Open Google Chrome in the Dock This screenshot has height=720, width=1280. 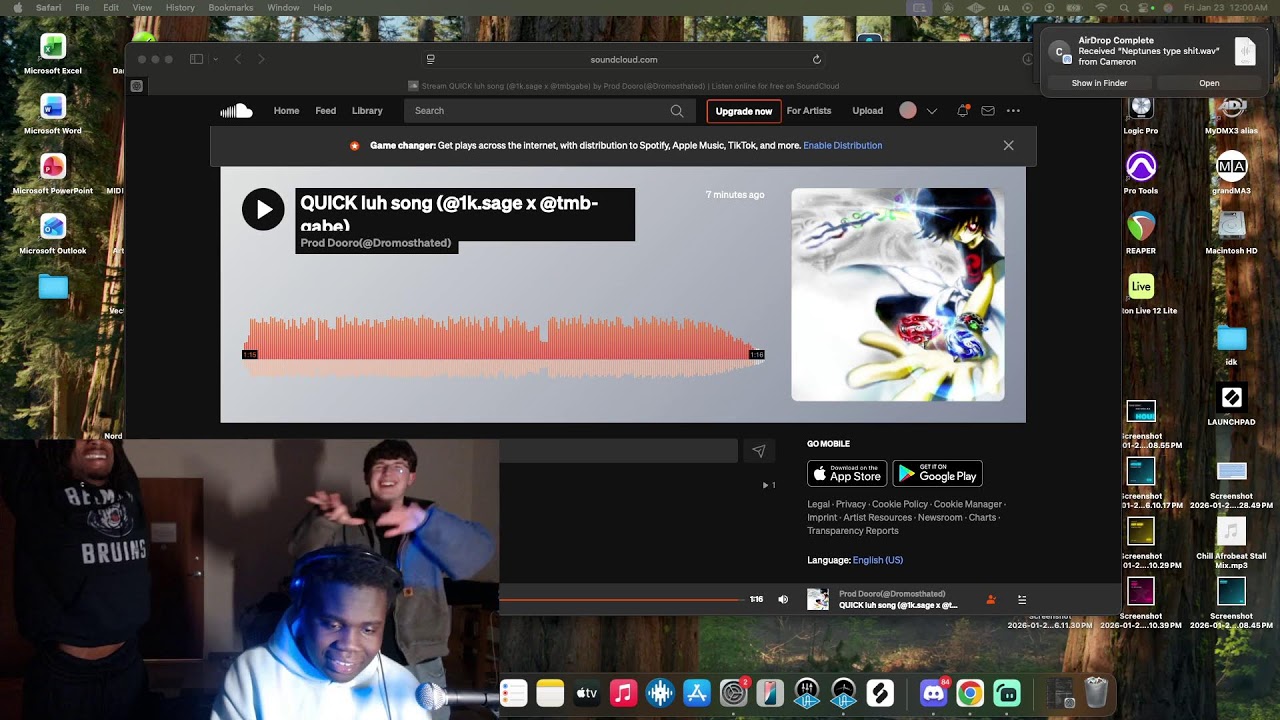(x=969, y=693)
